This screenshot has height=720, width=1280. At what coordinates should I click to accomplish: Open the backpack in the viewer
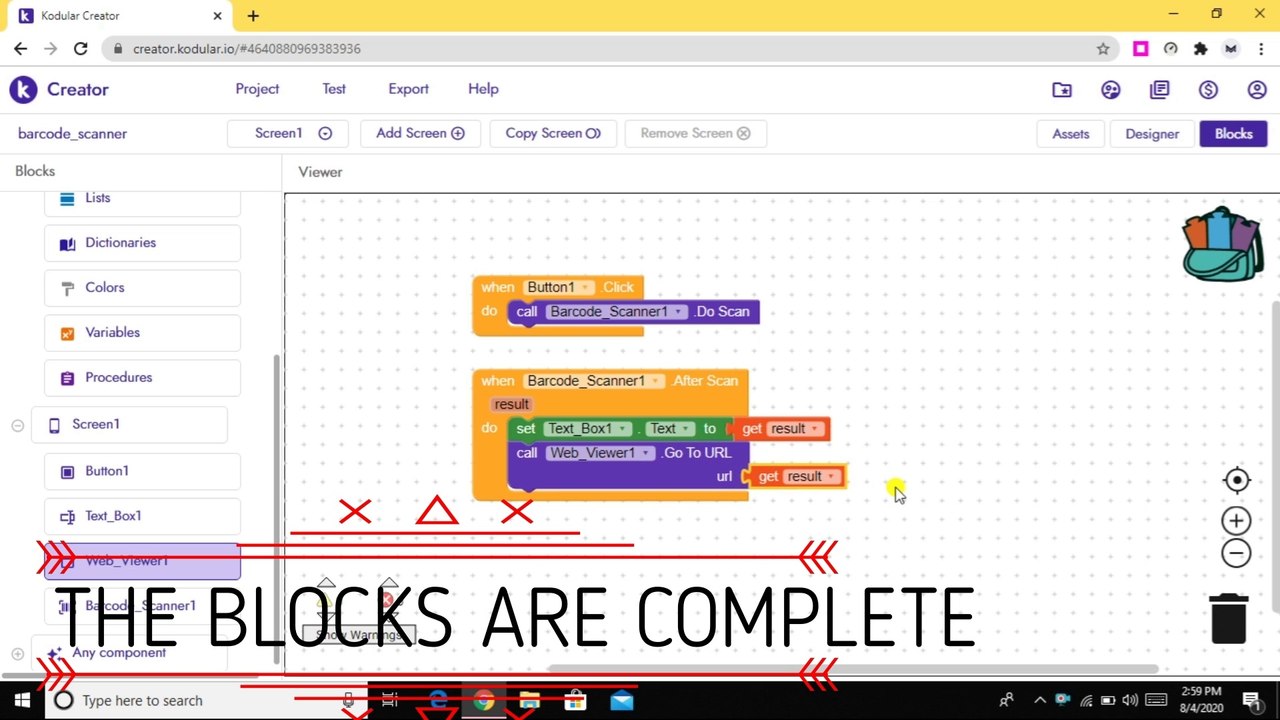1222,244
